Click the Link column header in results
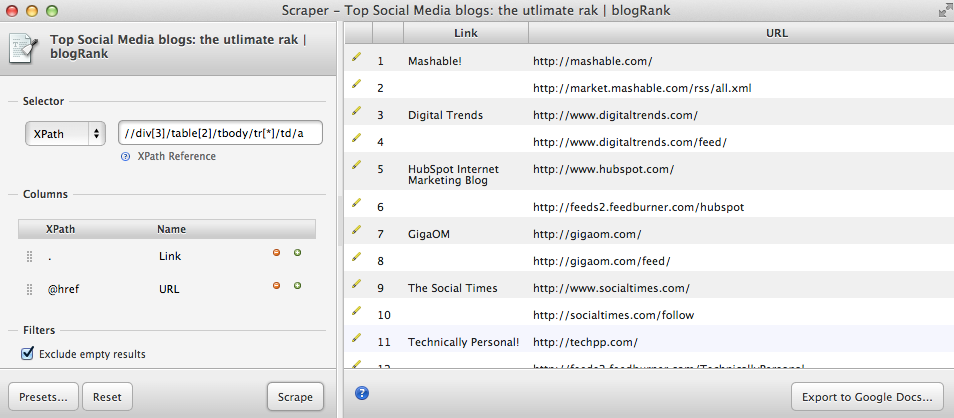 [x=466, y=33]
